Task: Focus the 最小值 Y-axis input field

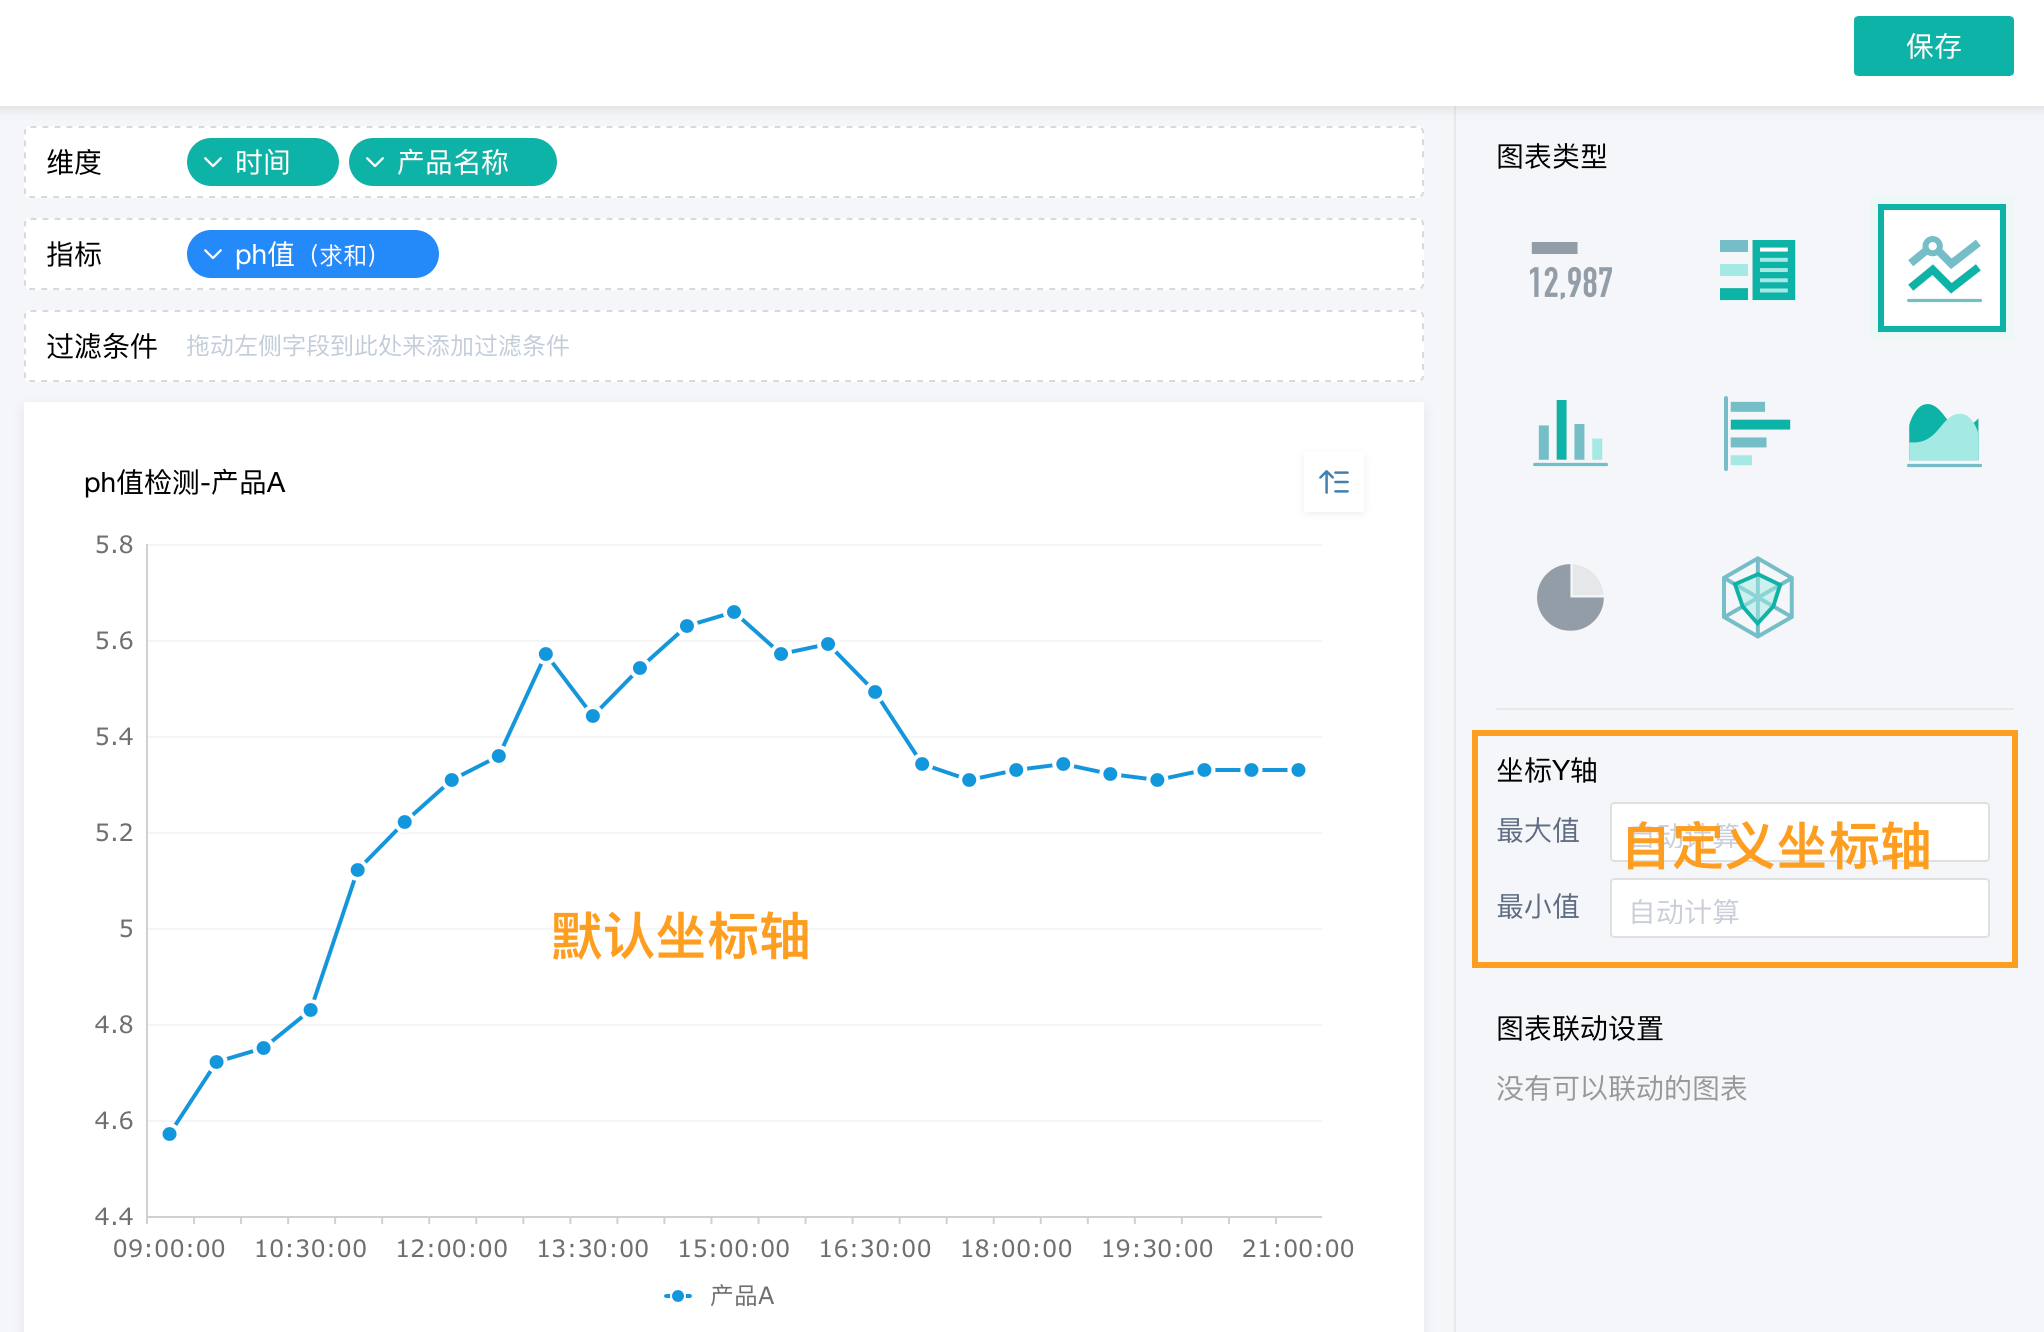Action: coord(1799,908)
